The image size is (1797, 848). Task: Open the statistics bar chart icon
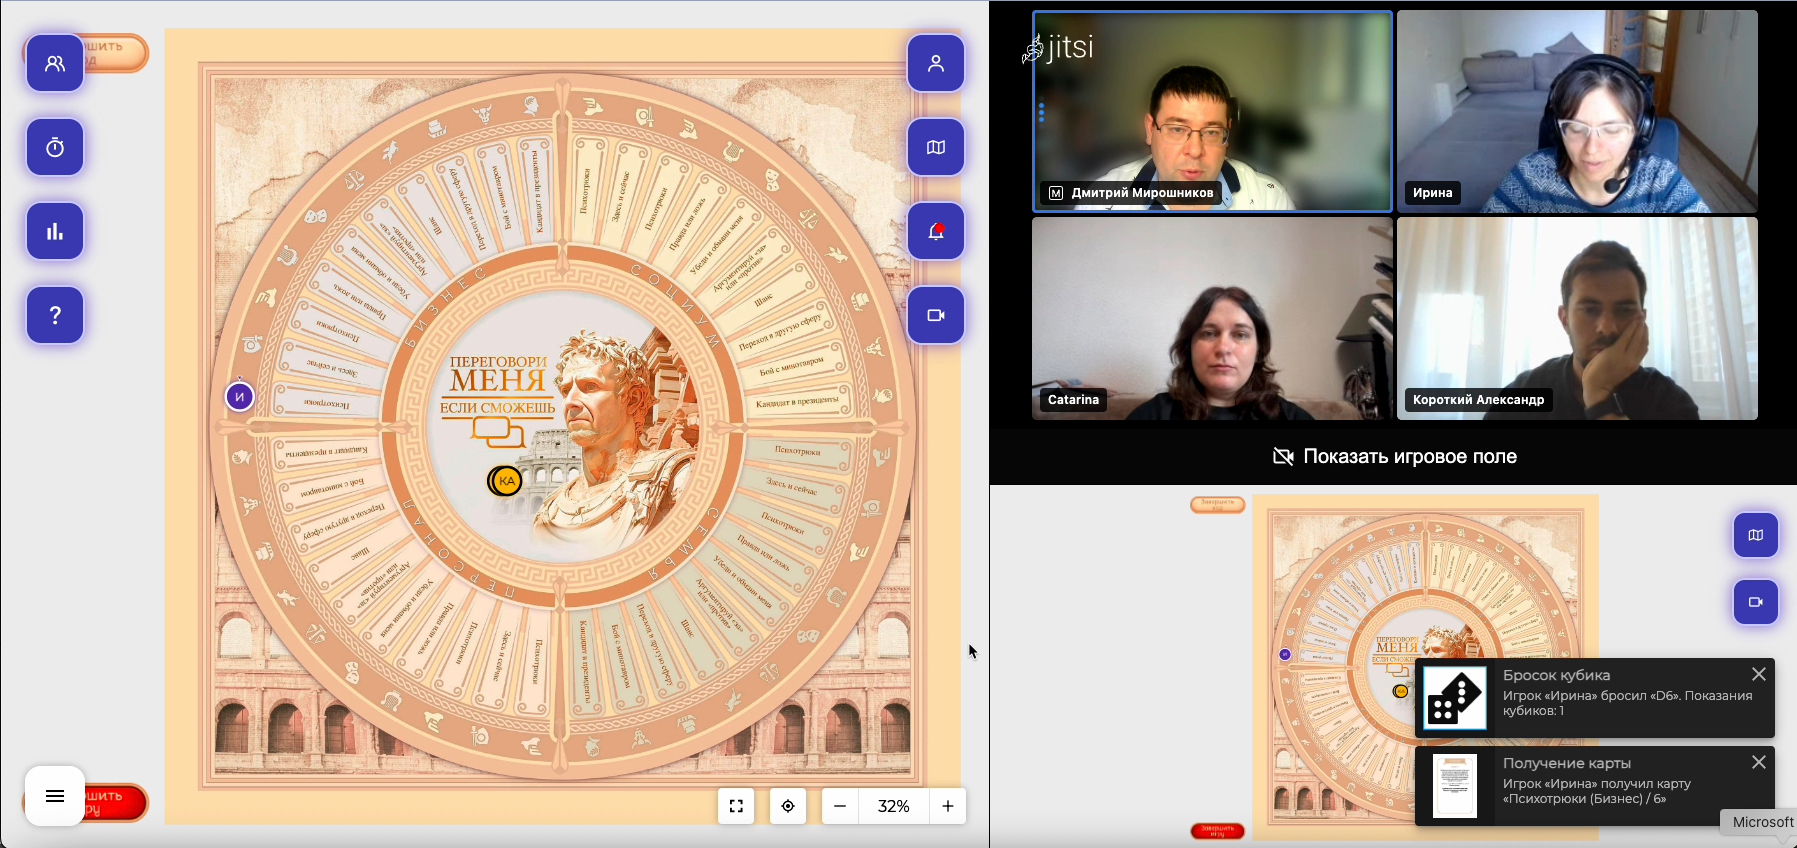(x=55, y=231)
